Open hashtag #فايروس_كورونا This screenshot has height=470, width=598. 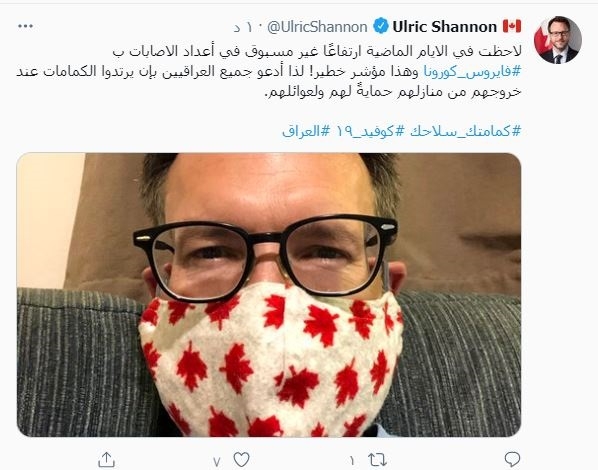(x=472, y=71)
